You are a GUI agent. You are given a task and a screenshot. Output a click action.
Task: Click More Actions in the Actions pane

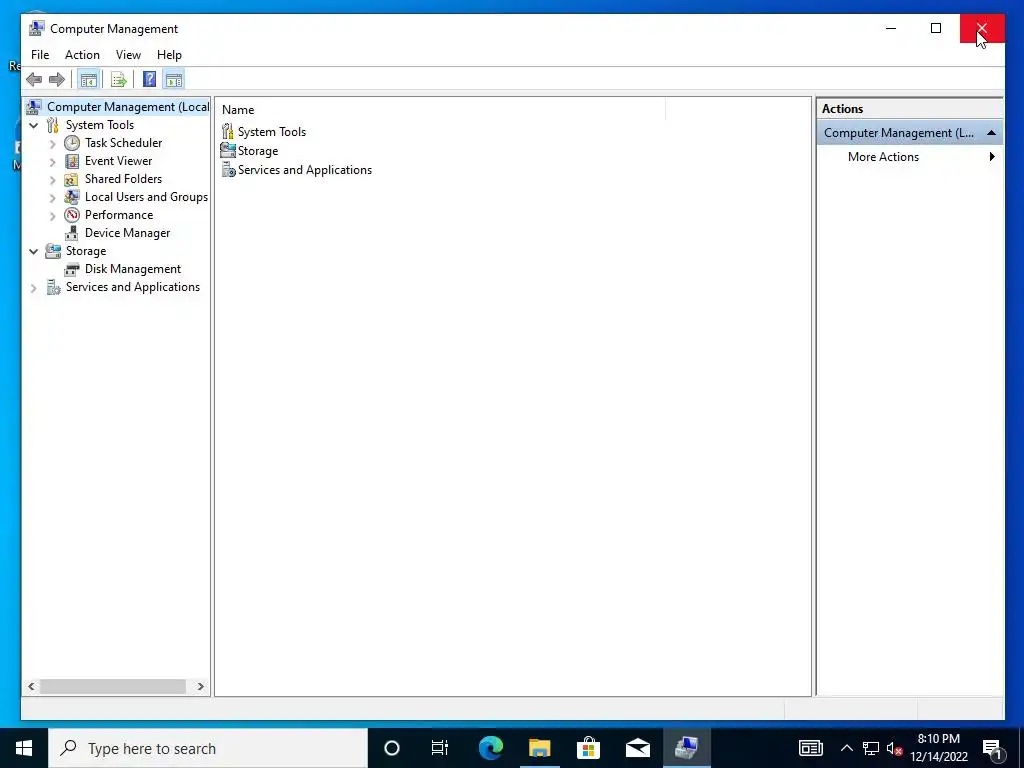click(883, 157)
